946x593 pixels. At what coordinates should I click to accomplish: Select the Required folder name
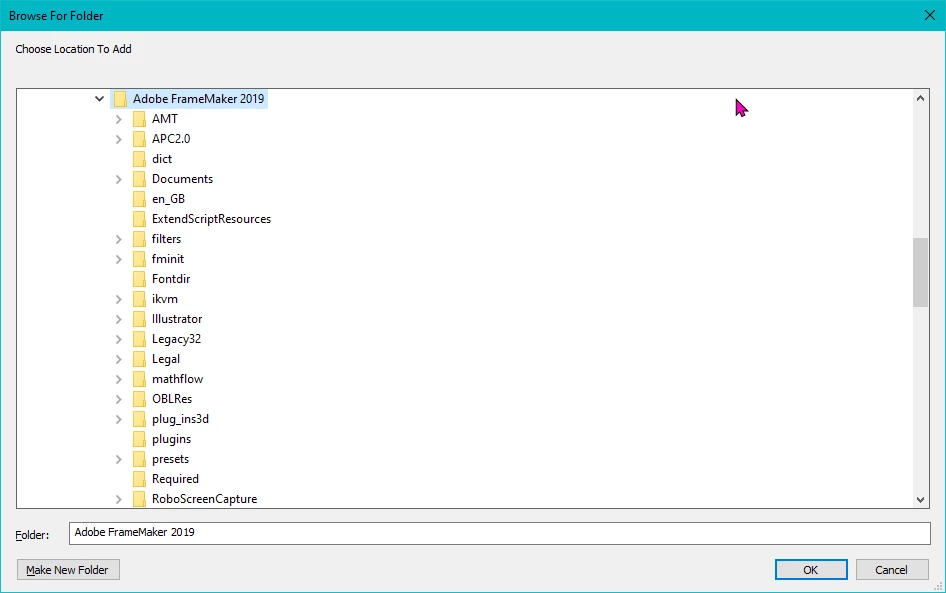(175, 479)
